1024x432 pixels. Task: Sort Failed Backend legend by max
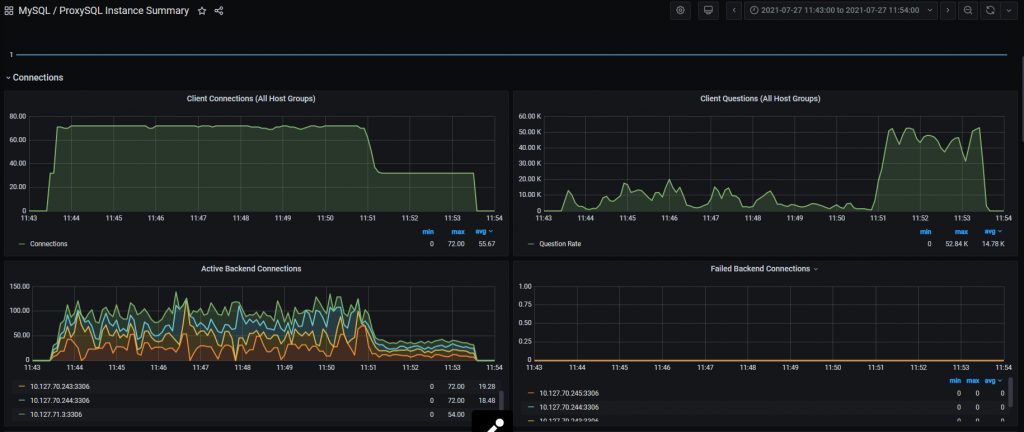coord(972,380)
